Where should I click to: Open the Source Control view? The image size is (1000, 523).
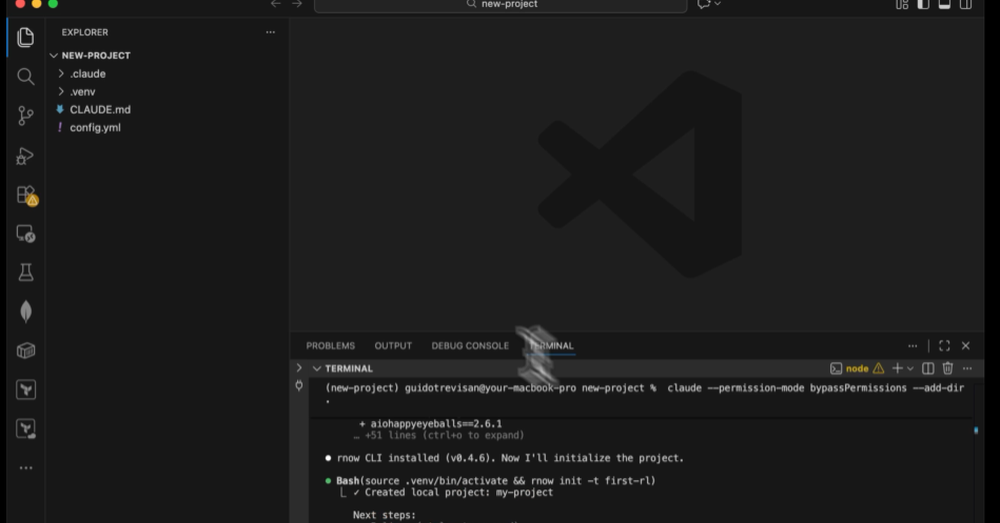pyautogui.click(x=26, y=116)
